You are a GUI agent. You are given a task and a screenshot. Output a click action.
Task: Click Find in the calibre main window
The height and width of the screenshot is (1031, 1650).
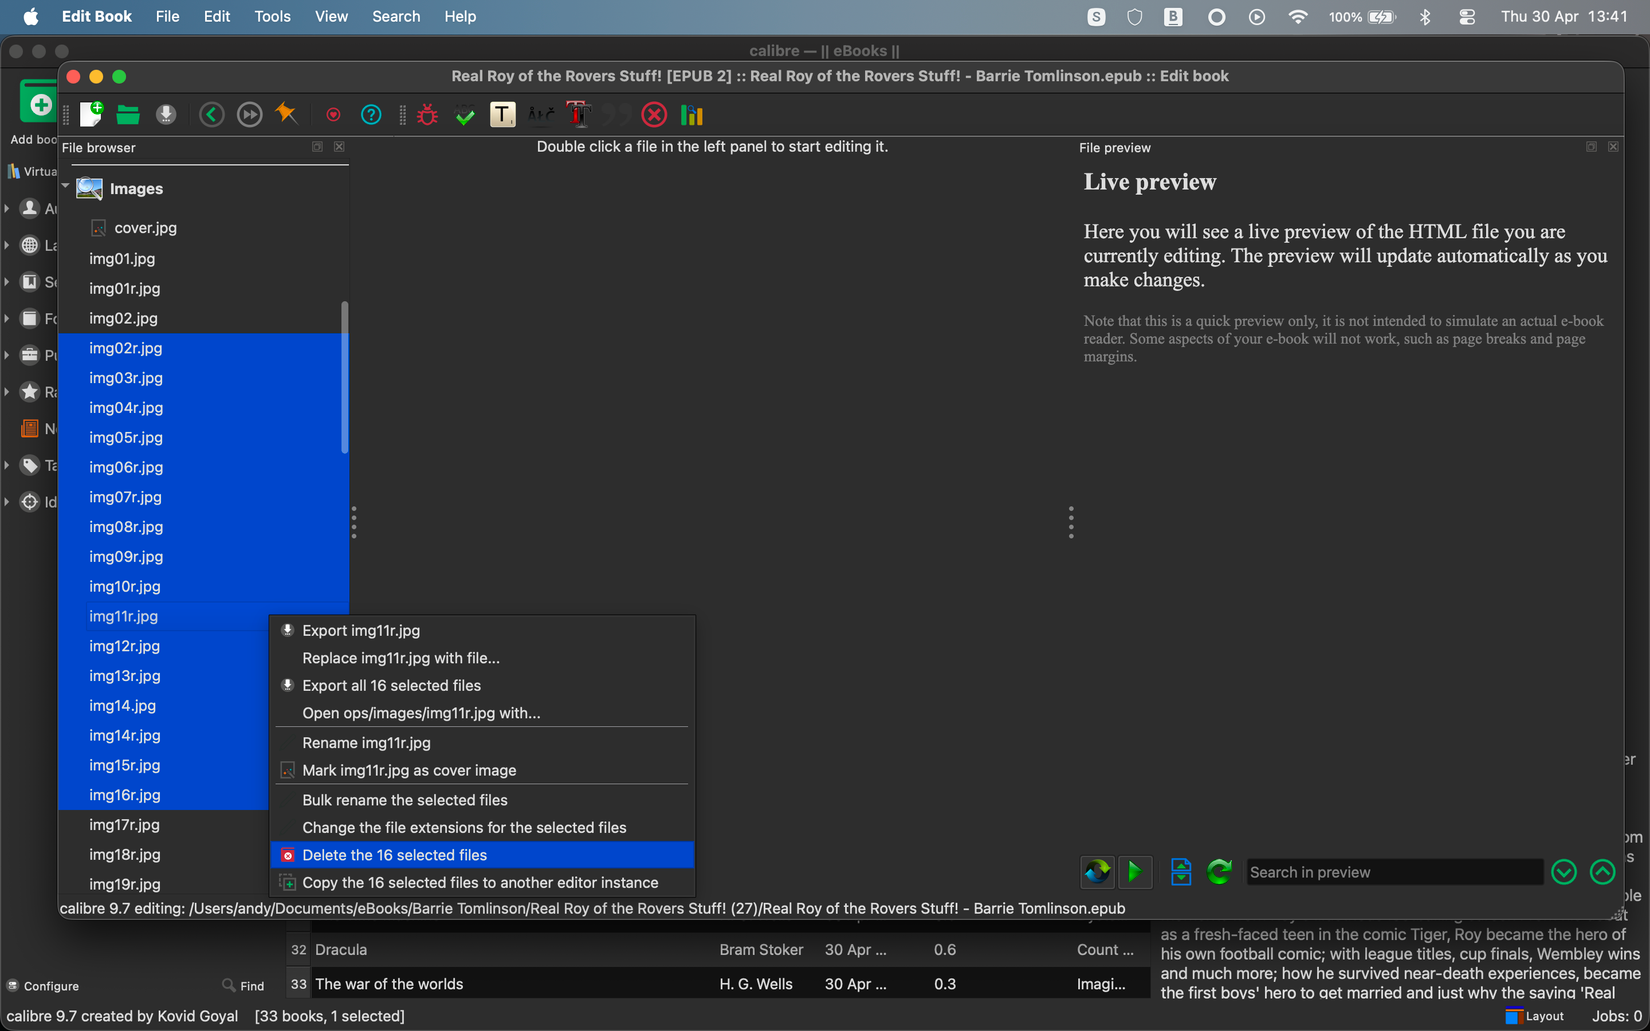click(244, 986)
